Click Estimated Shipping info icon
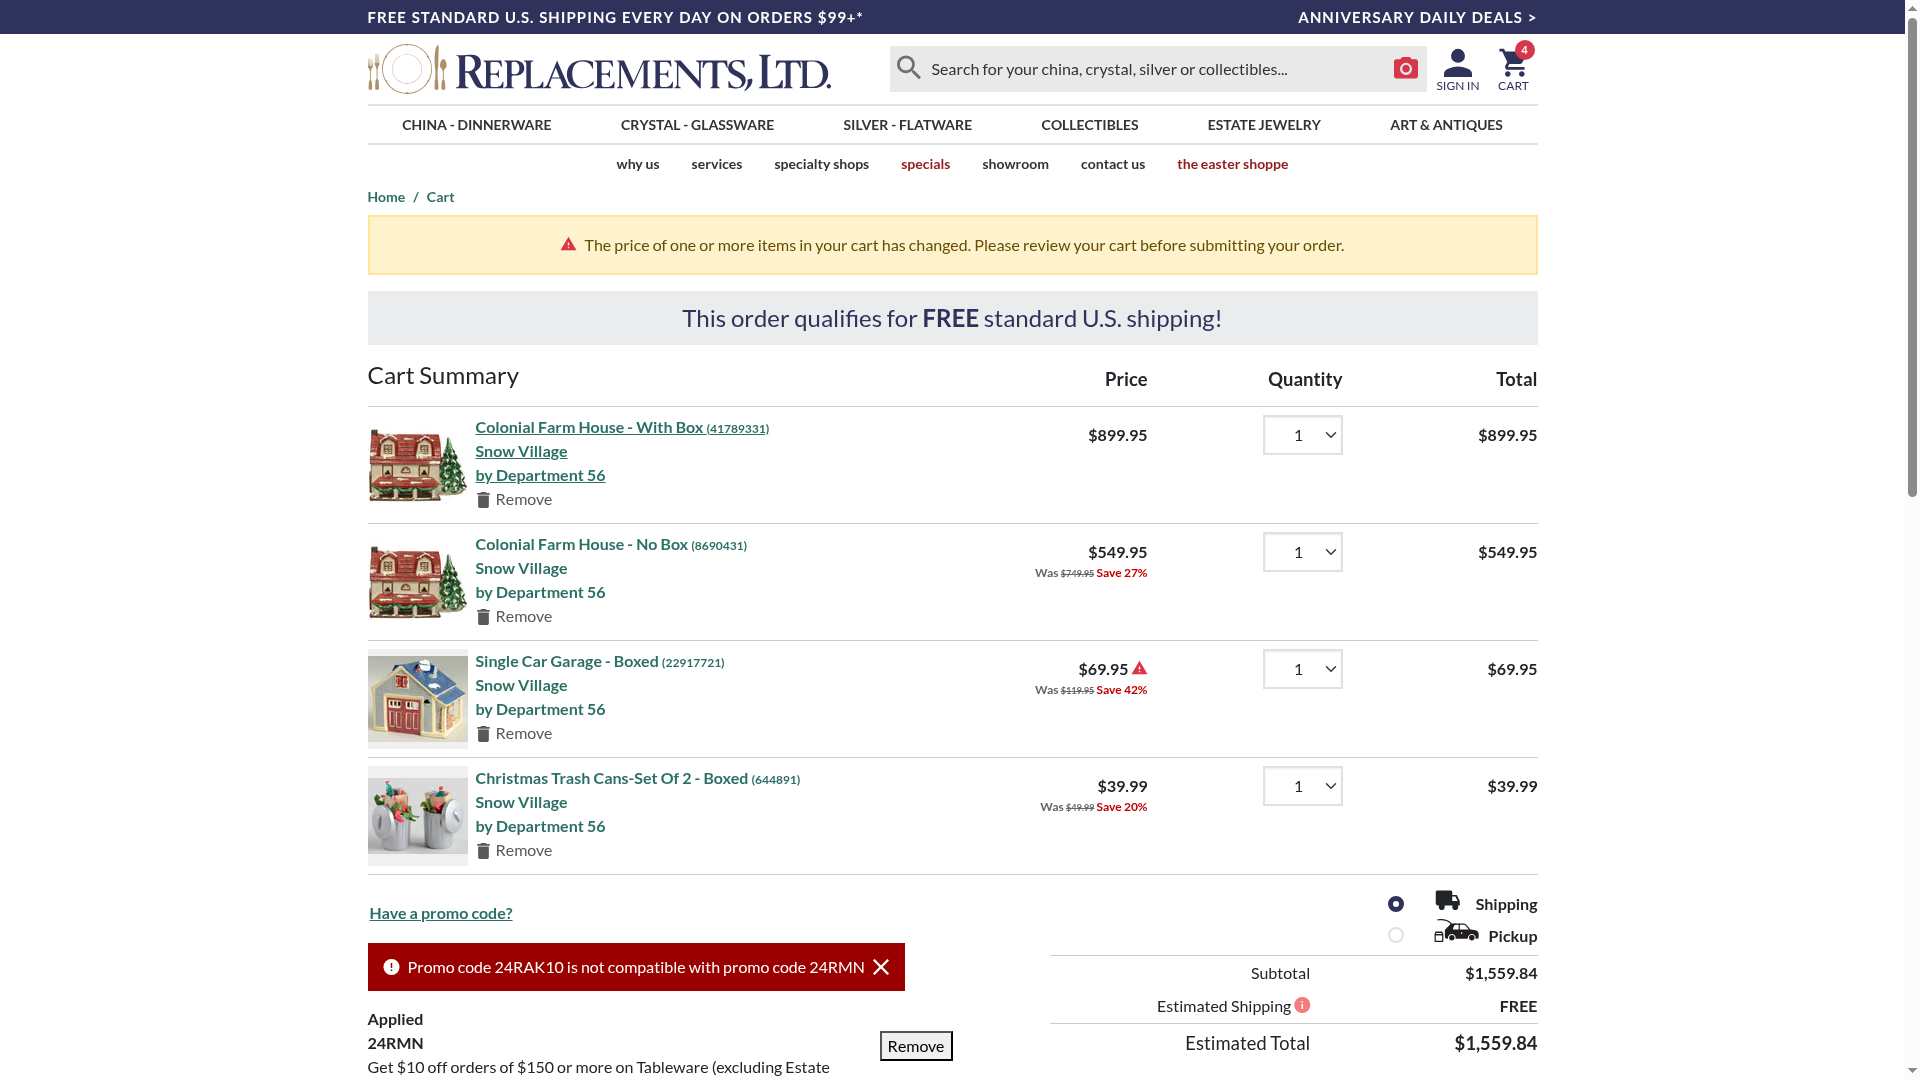 (1302, 1005)
